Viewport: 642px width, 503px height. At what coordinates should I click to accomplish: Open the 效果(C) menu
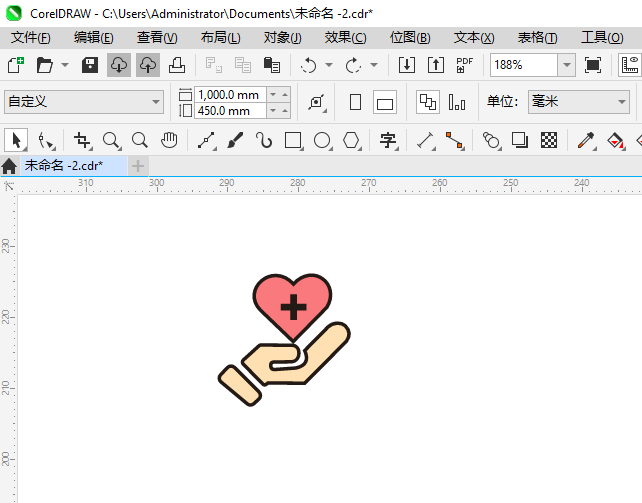346,38
